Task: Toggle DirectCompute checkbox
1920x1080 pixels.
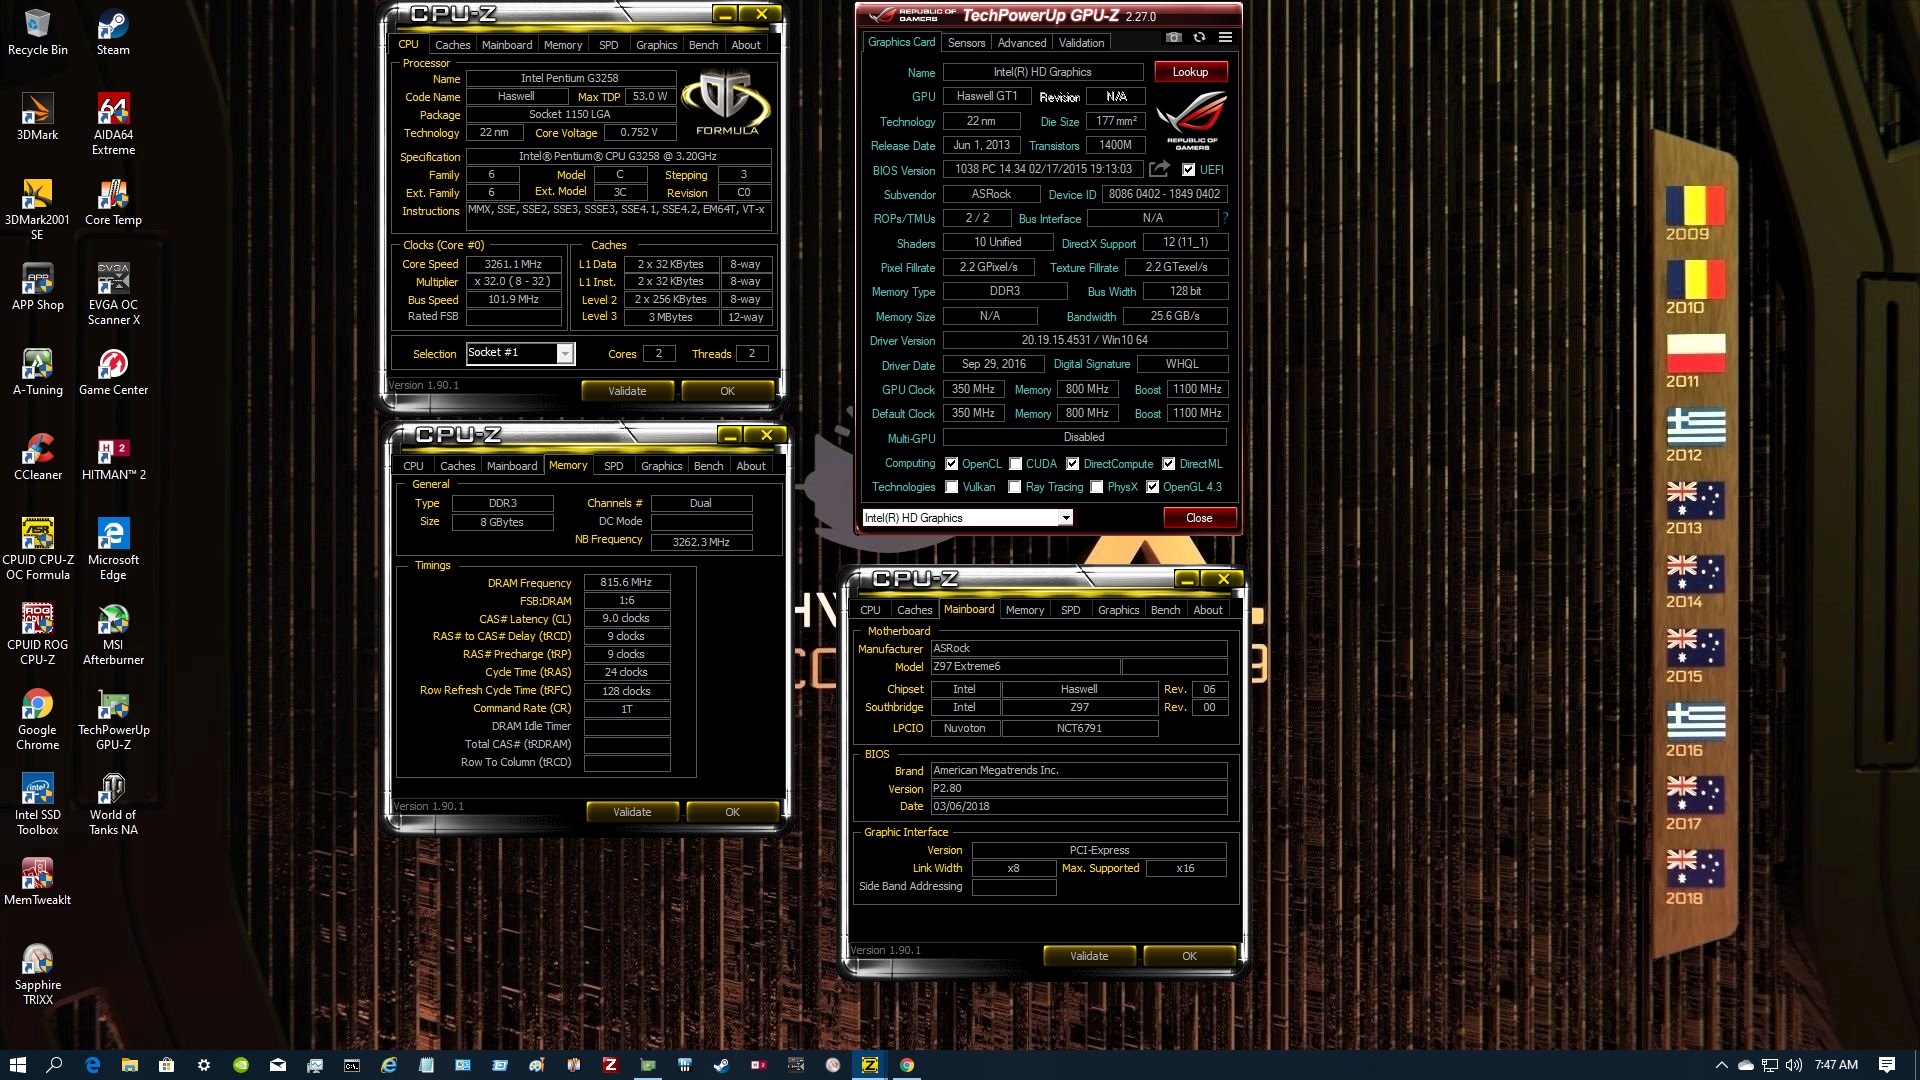Action: 1073,464
